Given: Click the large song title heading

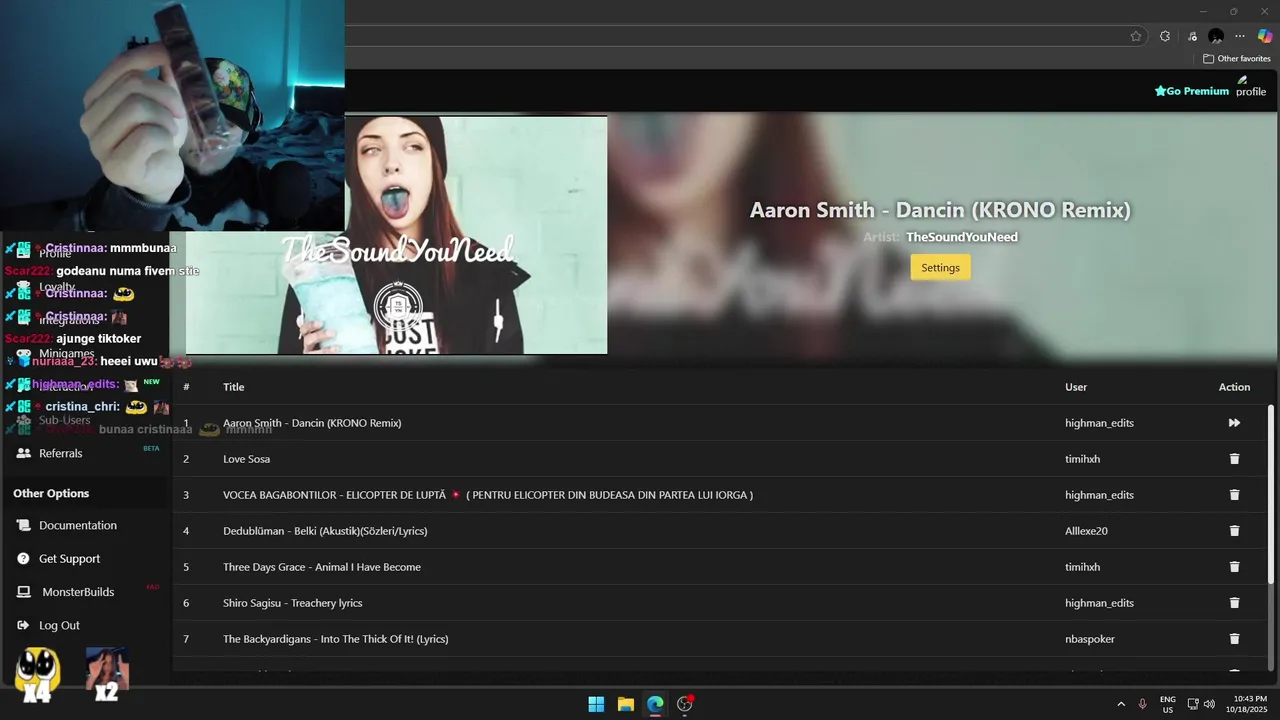Looking at the screenshot, I should pos(940,210).
